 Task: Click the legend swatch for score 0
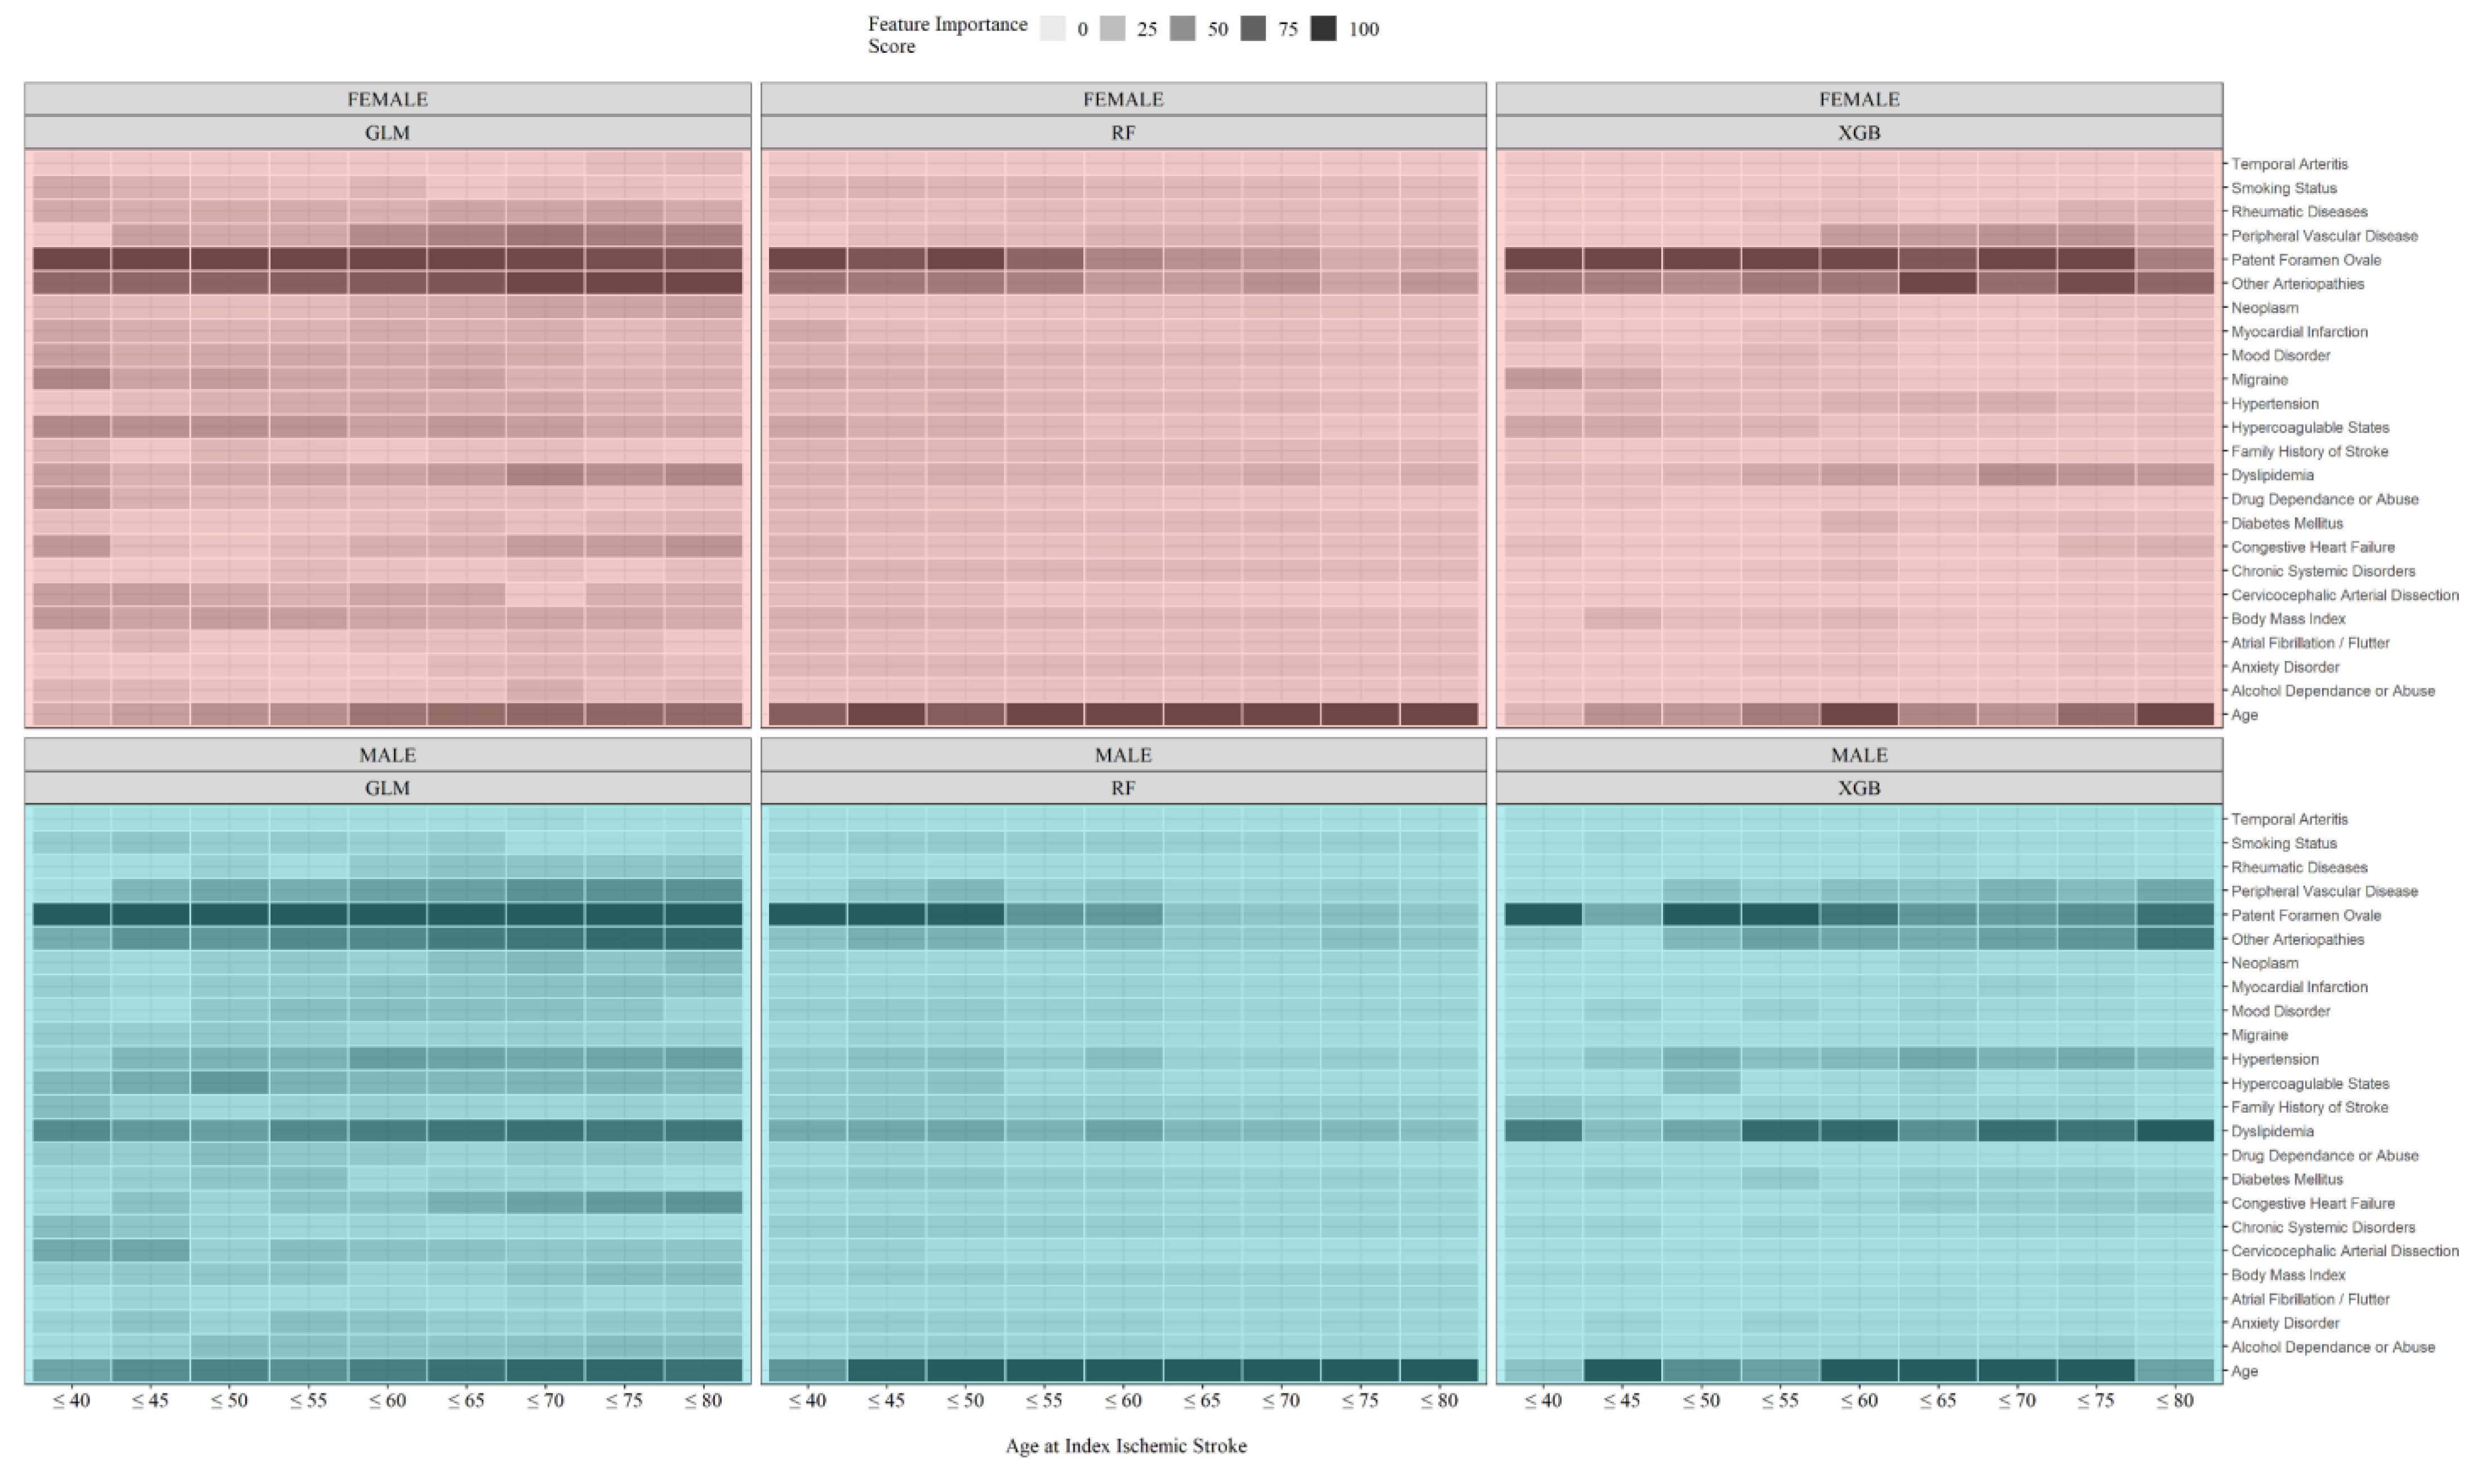pos(1052,29)
